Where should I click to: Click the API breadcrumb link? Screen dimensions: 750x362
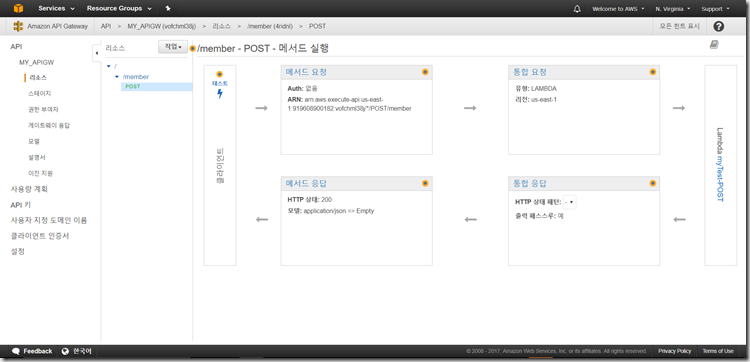pyautogui.click(x=106, y=26)
